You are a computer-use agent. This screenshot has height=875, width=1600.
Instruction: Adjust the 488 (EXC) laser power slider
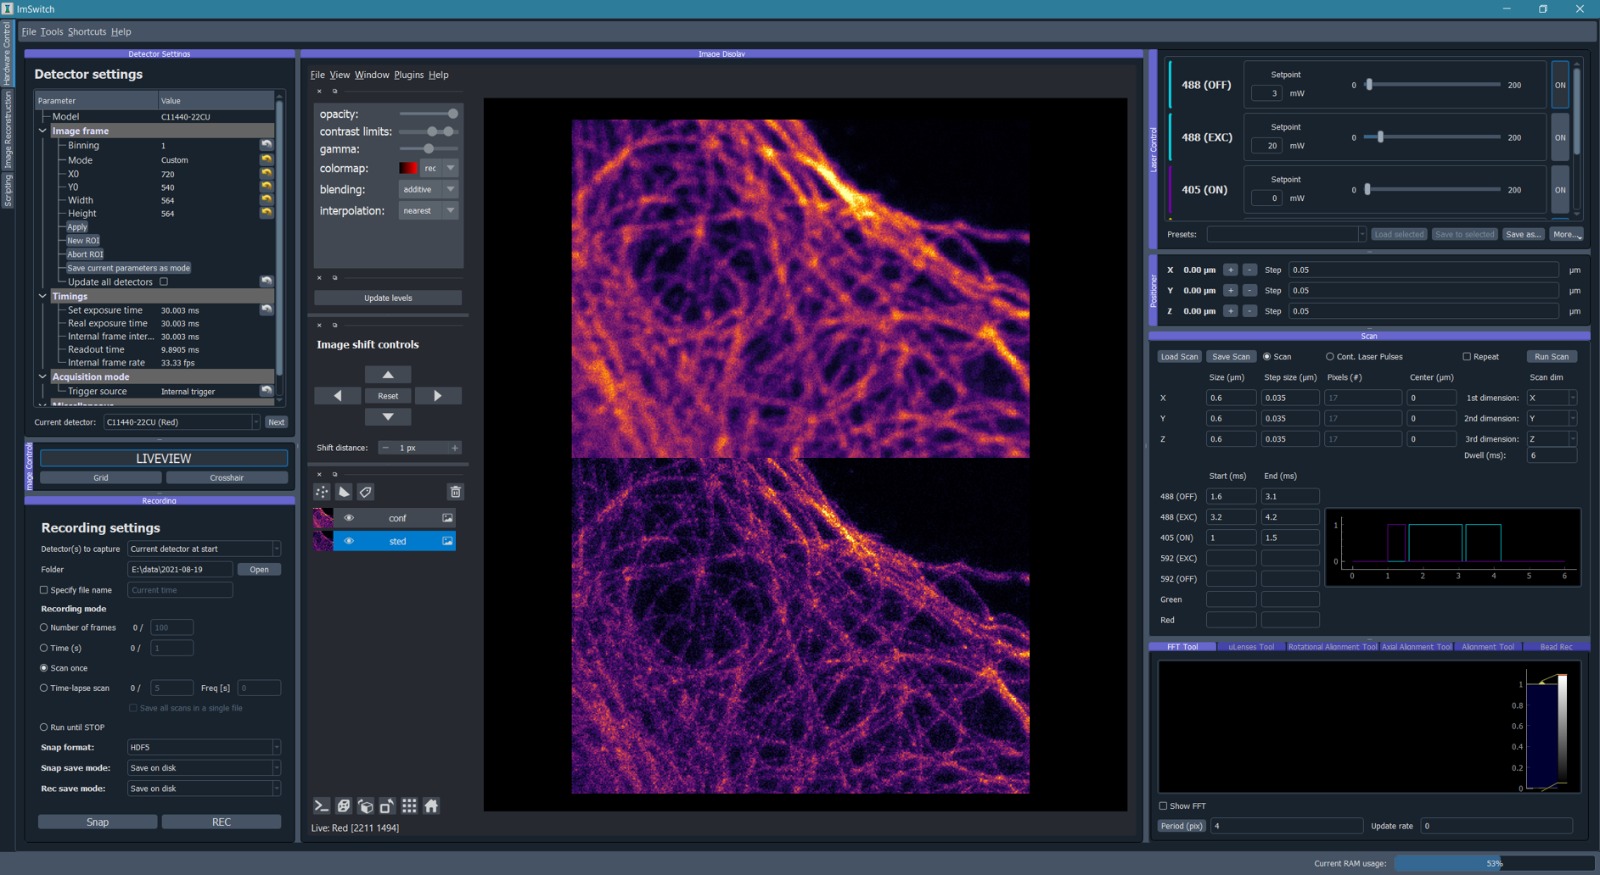tap(1380, 137)
